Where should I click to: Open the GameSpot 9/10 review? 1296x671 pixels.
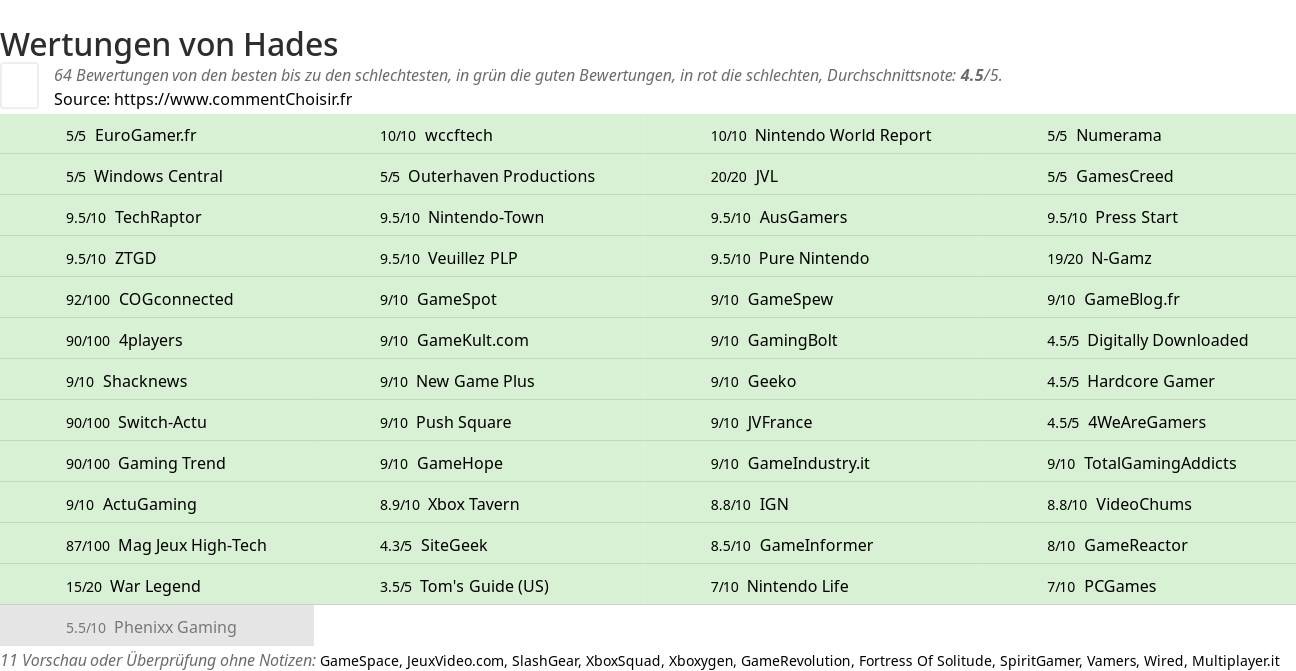pyautogui.click(x=438, y=299)
